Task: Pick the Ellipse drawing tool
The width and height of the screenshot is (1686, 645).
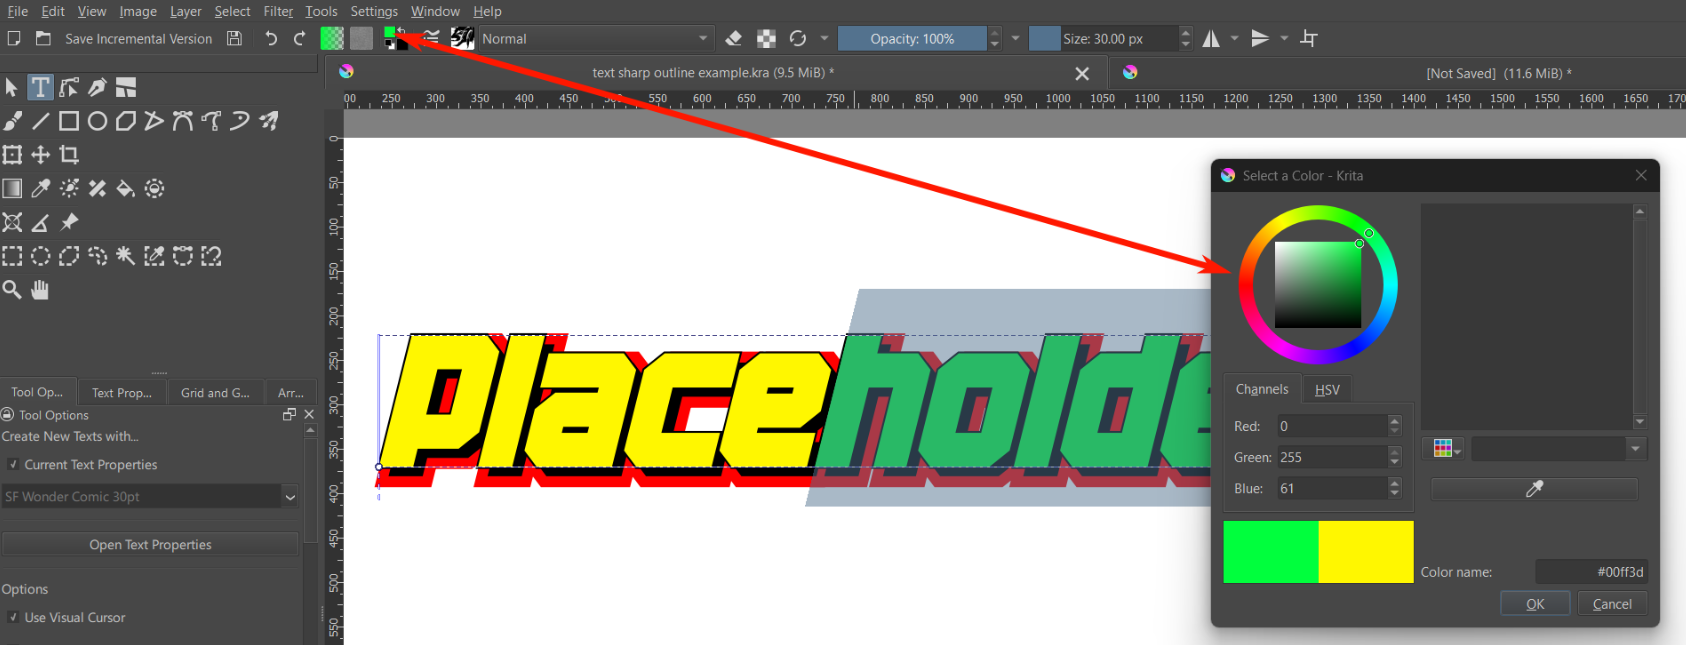Action: pyautogui.click(x=97, y=121)
